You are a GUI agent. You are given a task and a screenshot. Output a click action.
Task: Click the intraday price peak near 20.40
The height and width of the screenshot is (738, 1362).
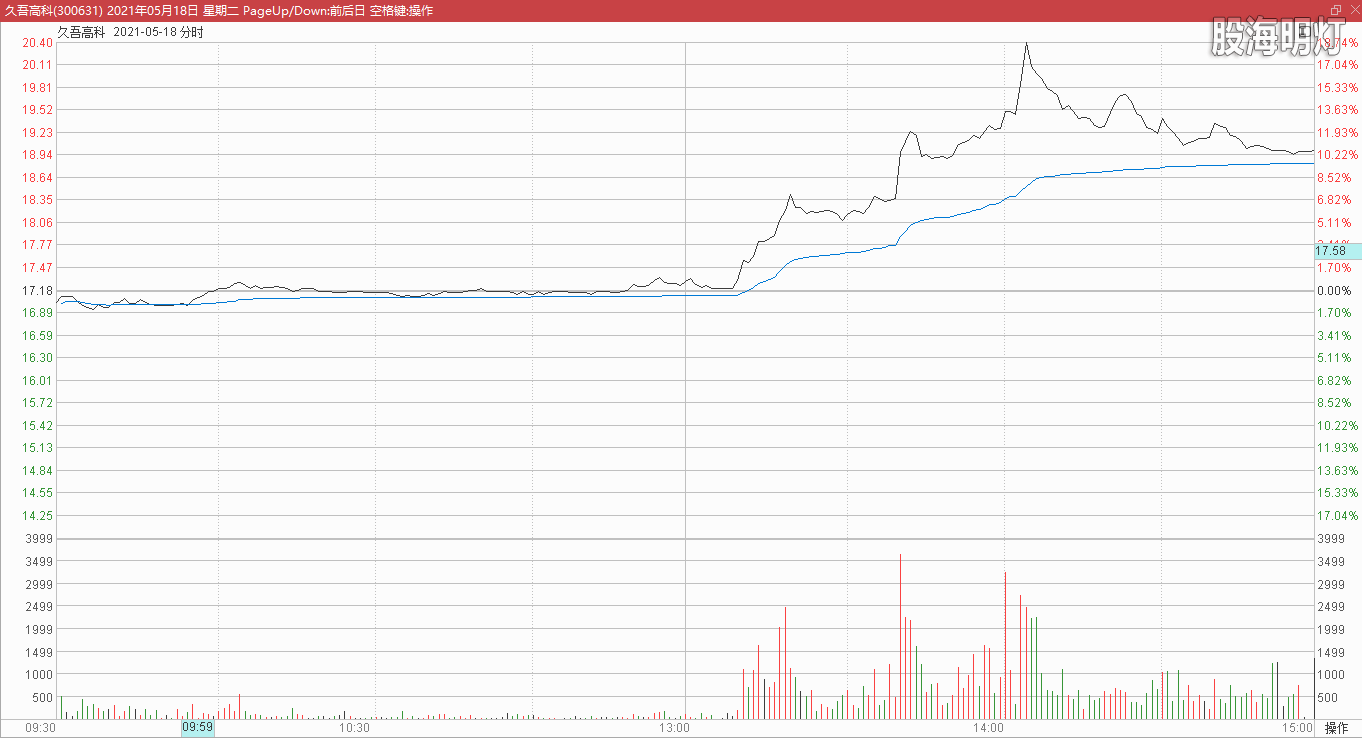pos(1026,44)
